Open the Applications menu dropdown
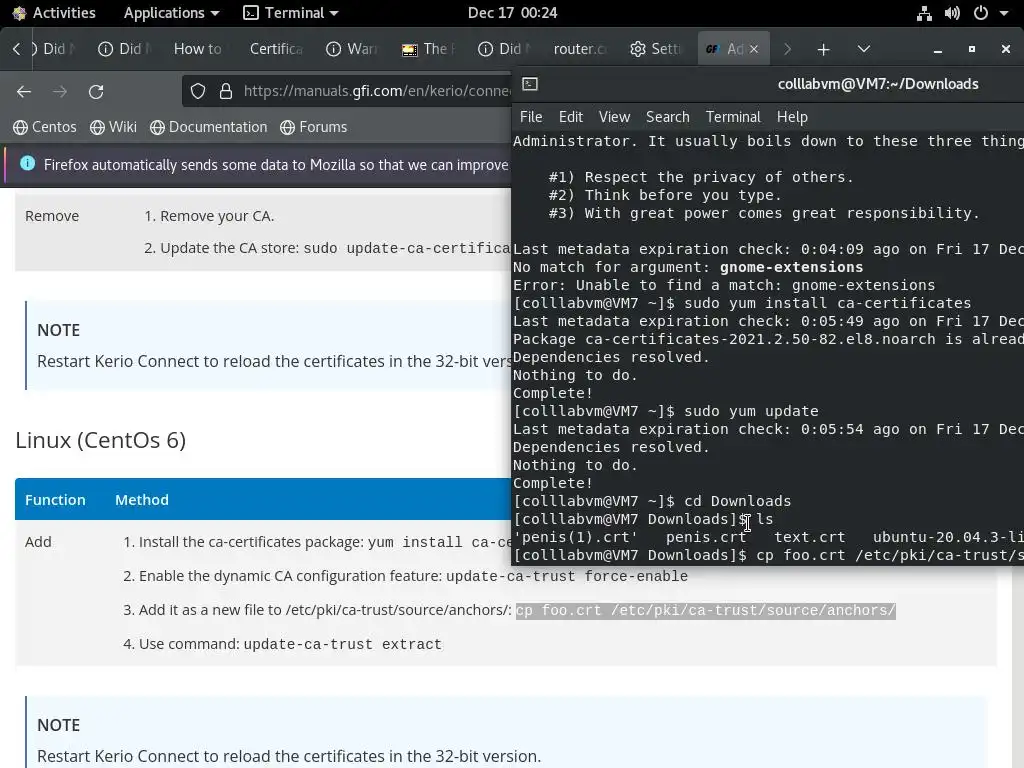1024x768 pixels. [171, 12]
